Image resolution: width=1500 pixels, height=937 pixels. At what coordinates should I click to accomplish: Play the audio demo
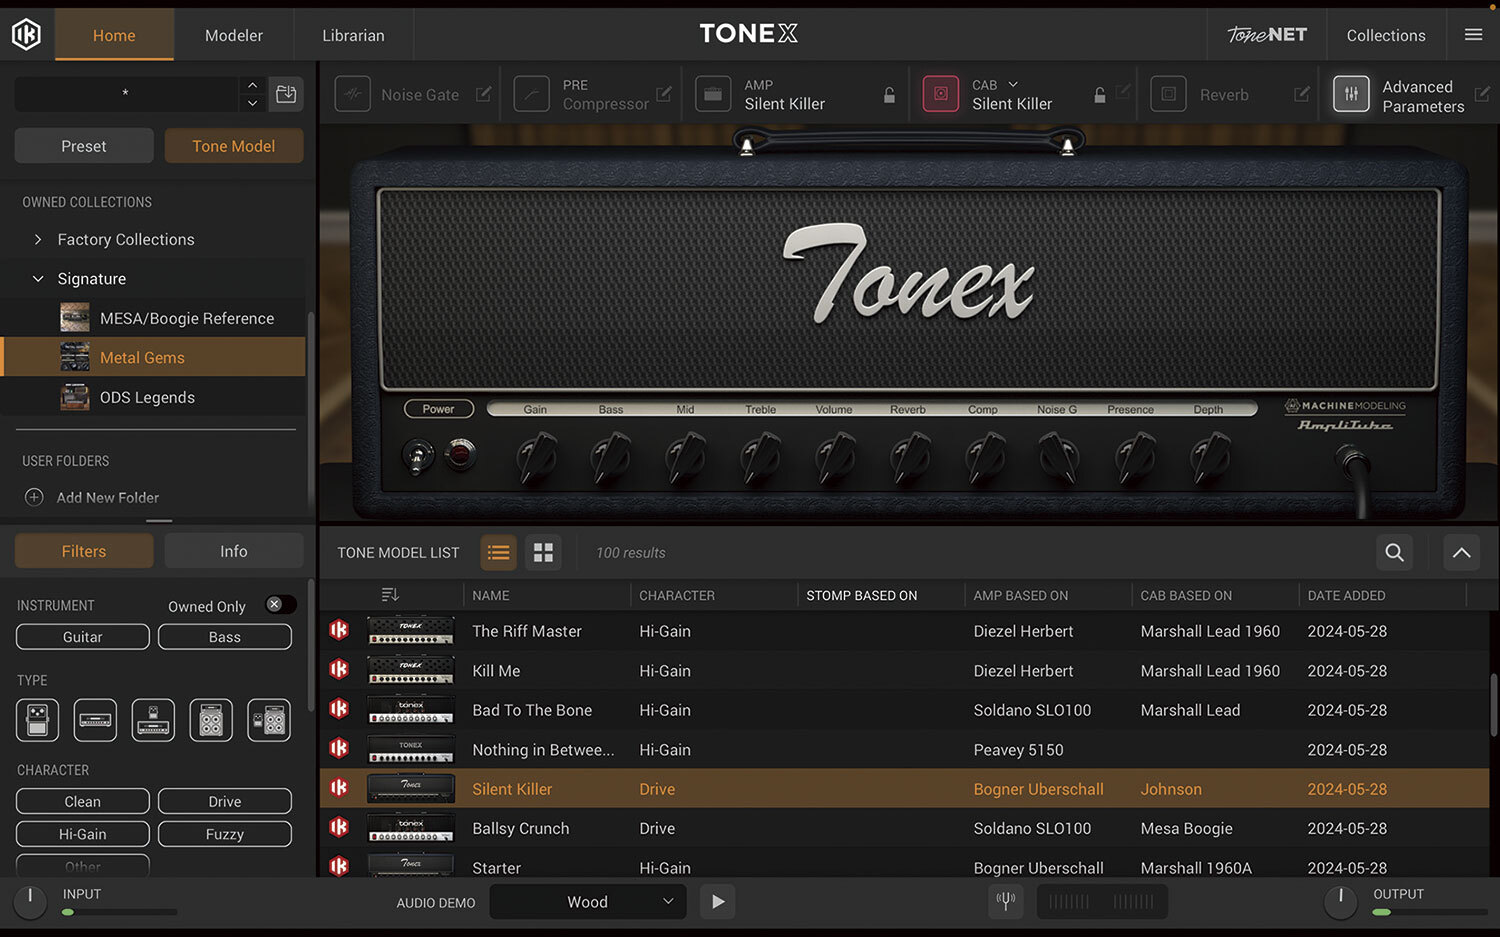click(x=718, y=901)
